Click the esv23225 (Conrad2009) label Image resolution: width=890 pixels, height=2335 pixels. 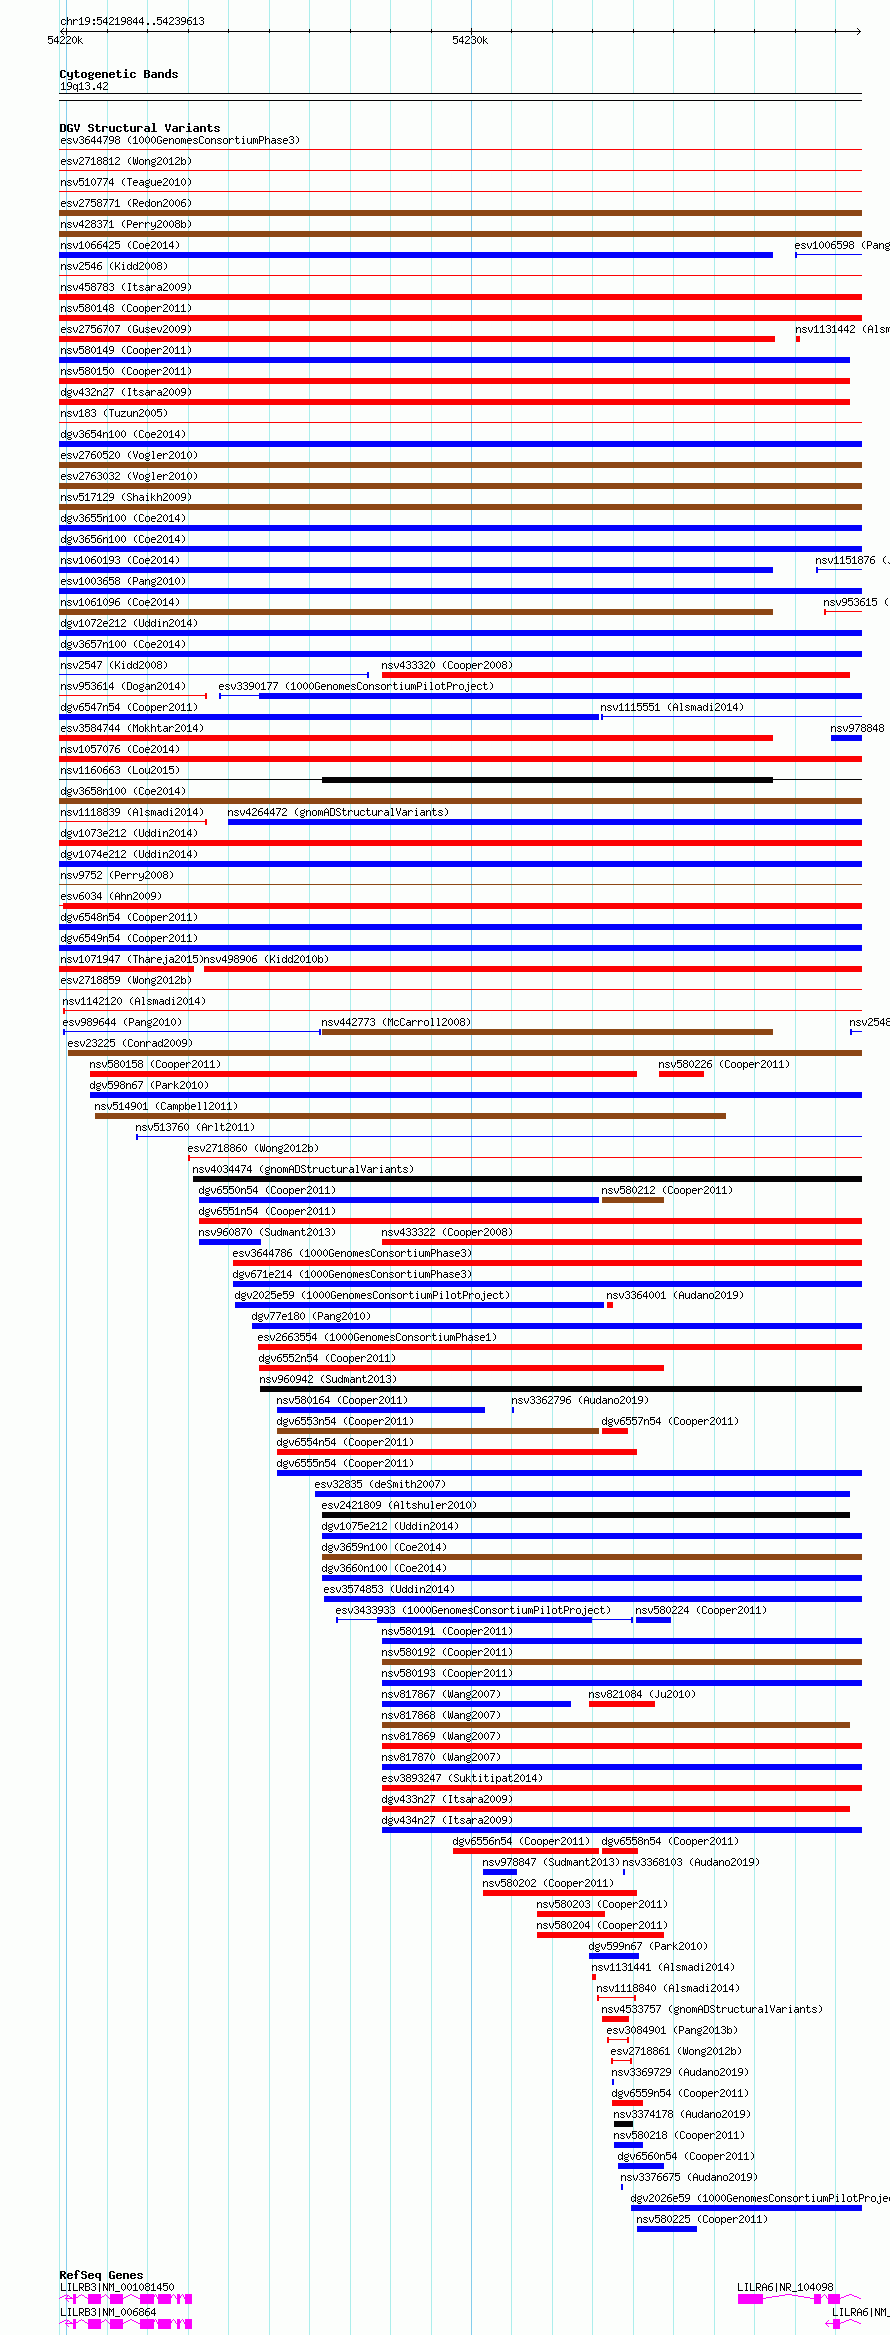click(130, 1043)
